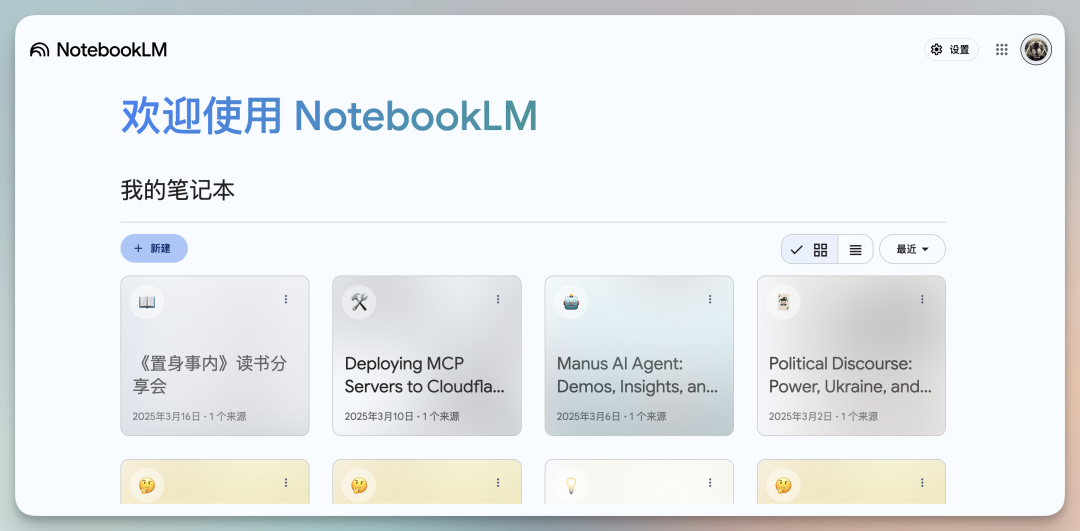This screenshot has width=1080, height=531.
Task: Open the user account avatar
Action: tap(1036, 50)
